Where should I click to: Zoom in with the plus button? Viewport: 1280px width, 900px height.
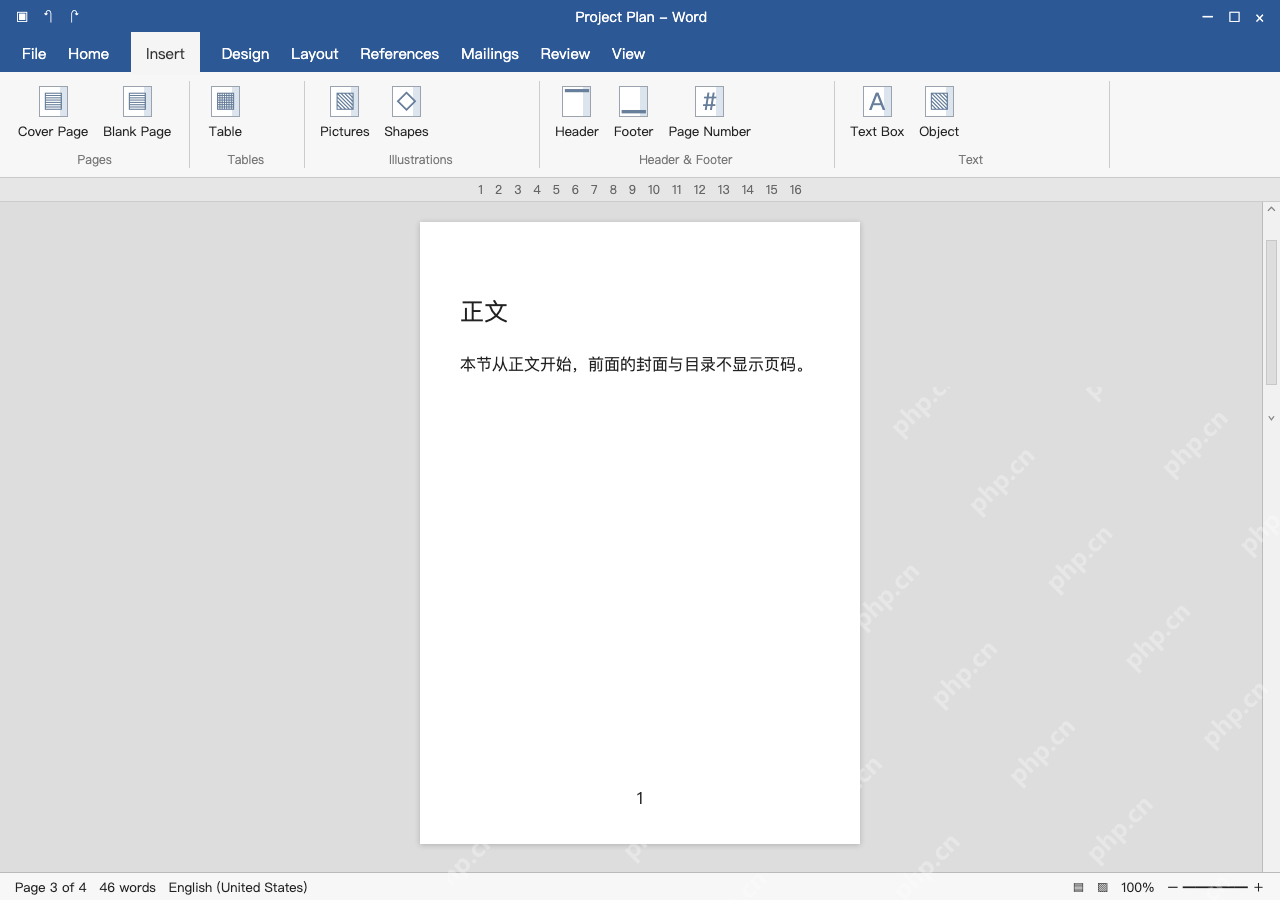[1258, 887]
